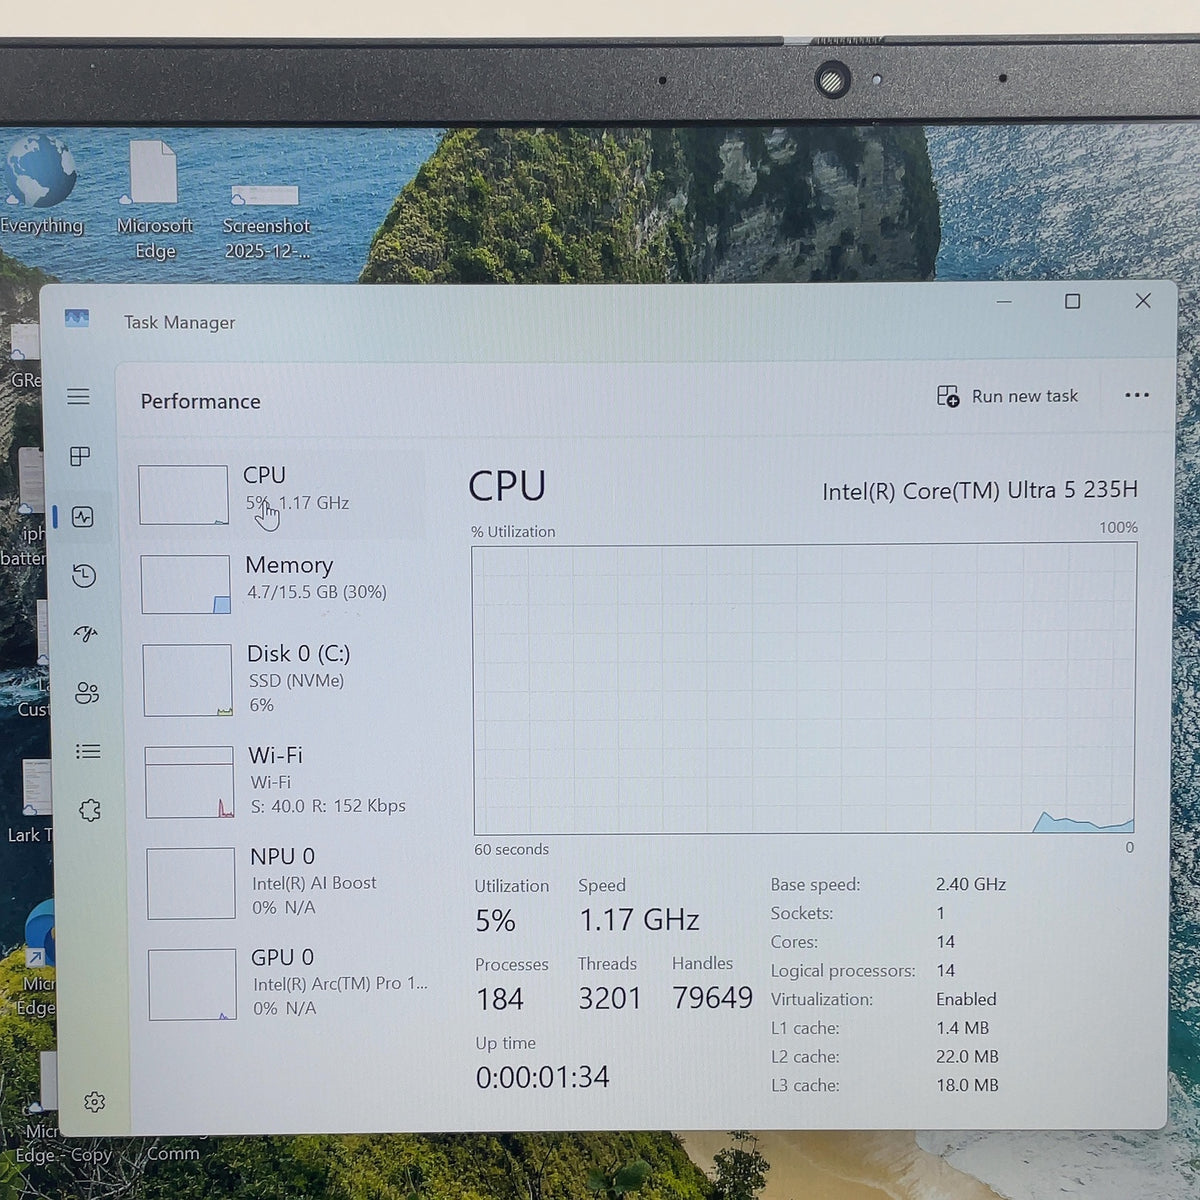Open the Task Manager hamburger navigation menu

[x=78, y=397]
